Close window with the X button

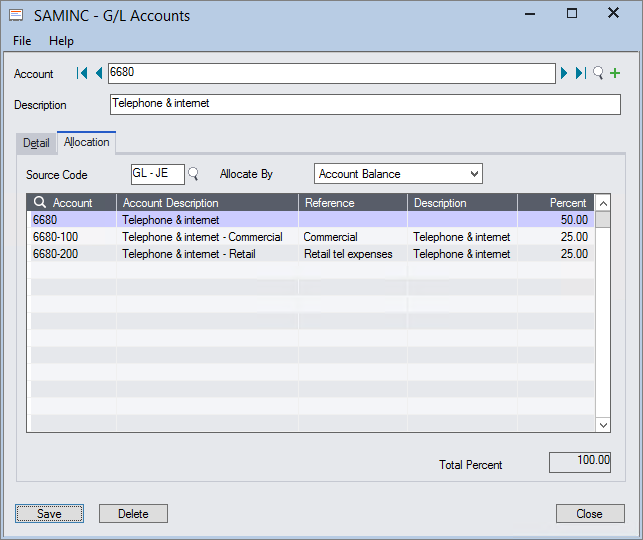click(613, 13)
